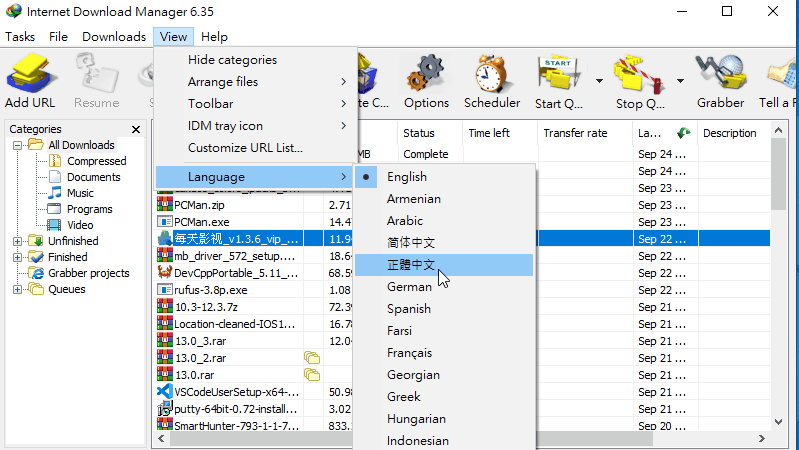Sort by the Status column header
Viewport: 799px width, 450px height.
point(430,133)
